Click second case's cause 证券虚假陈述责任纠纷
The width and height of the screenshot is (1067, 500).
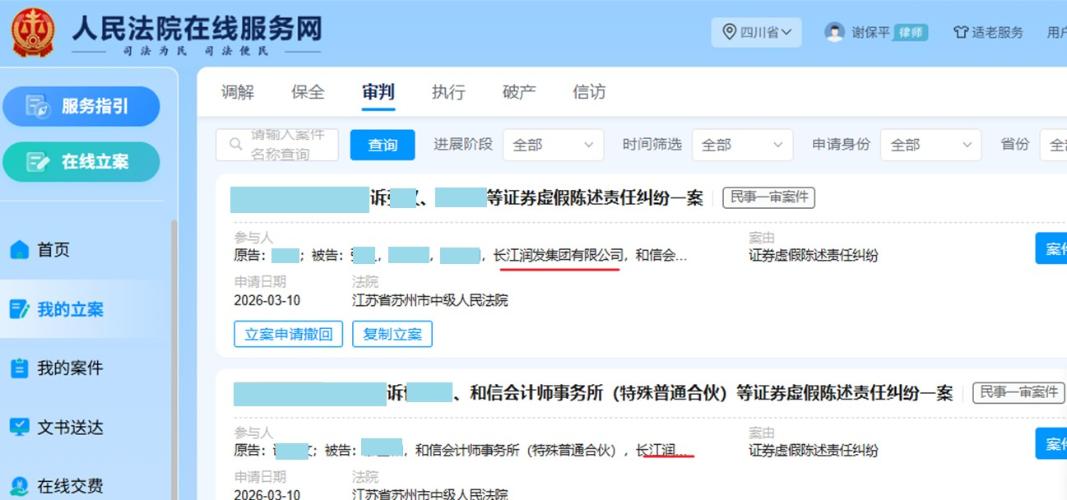pos(813,450)
